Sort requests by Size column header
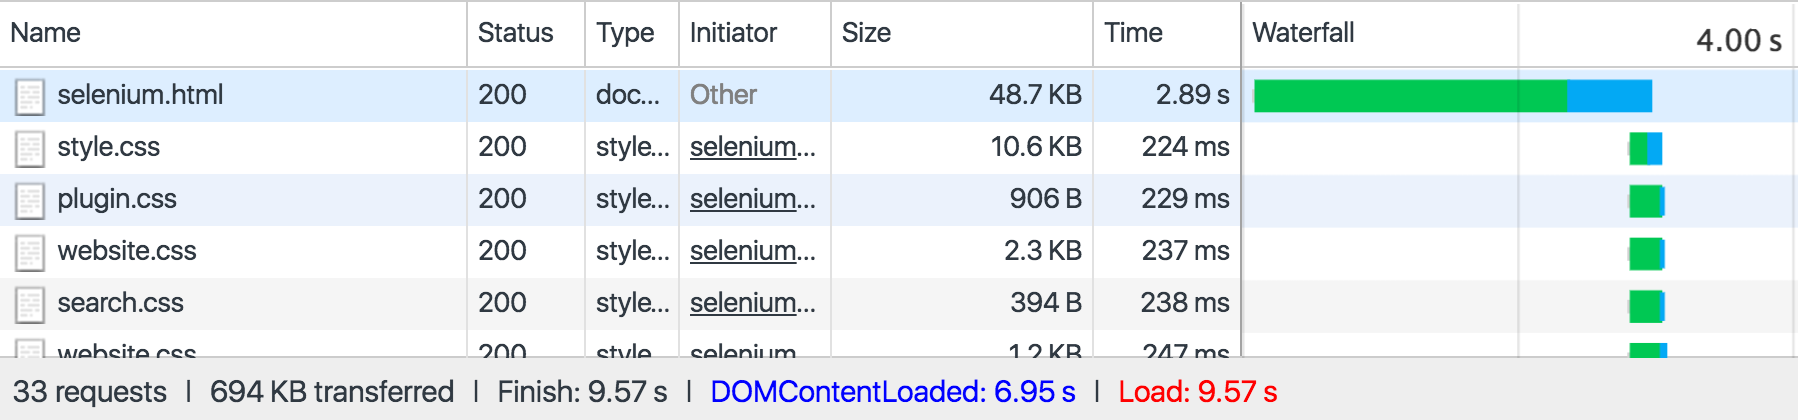This screenshot has width=1798, height=420. pyautogui.click(x=866, y=33)
